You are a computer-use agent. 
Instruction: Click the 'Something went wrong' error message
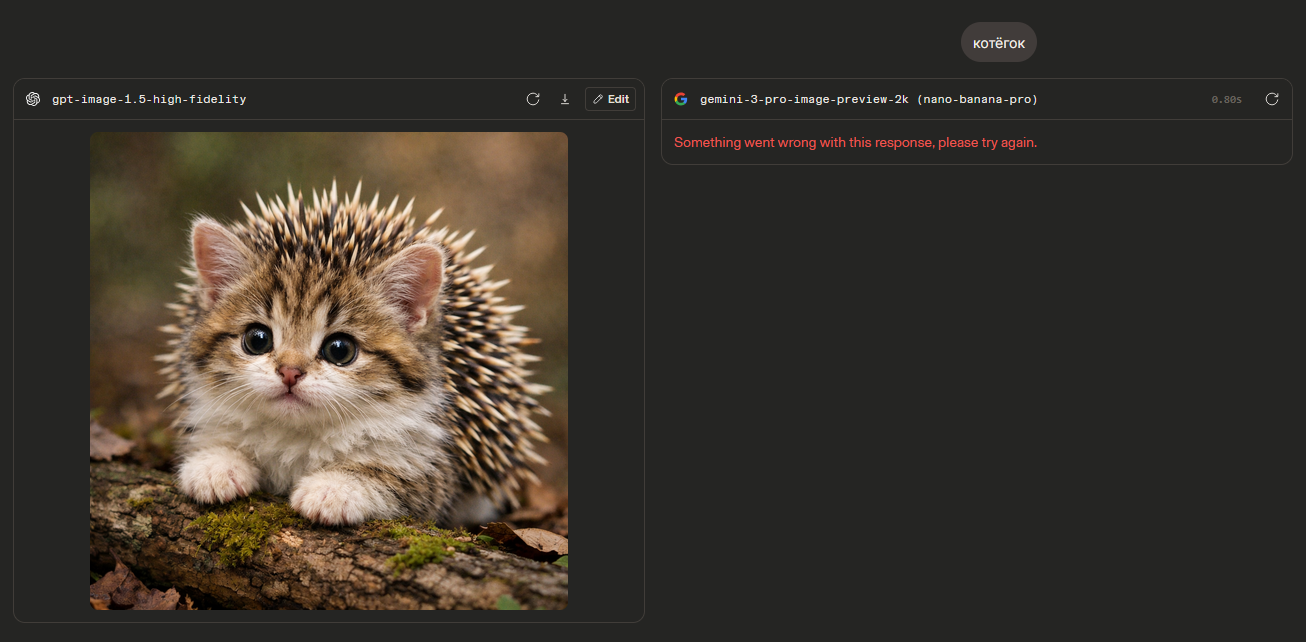pyautogui.click(x=856, y=142)
